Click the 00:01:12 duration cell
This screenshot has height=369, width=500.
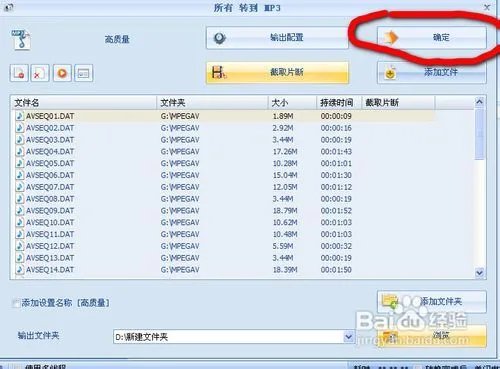click(336, 187)
